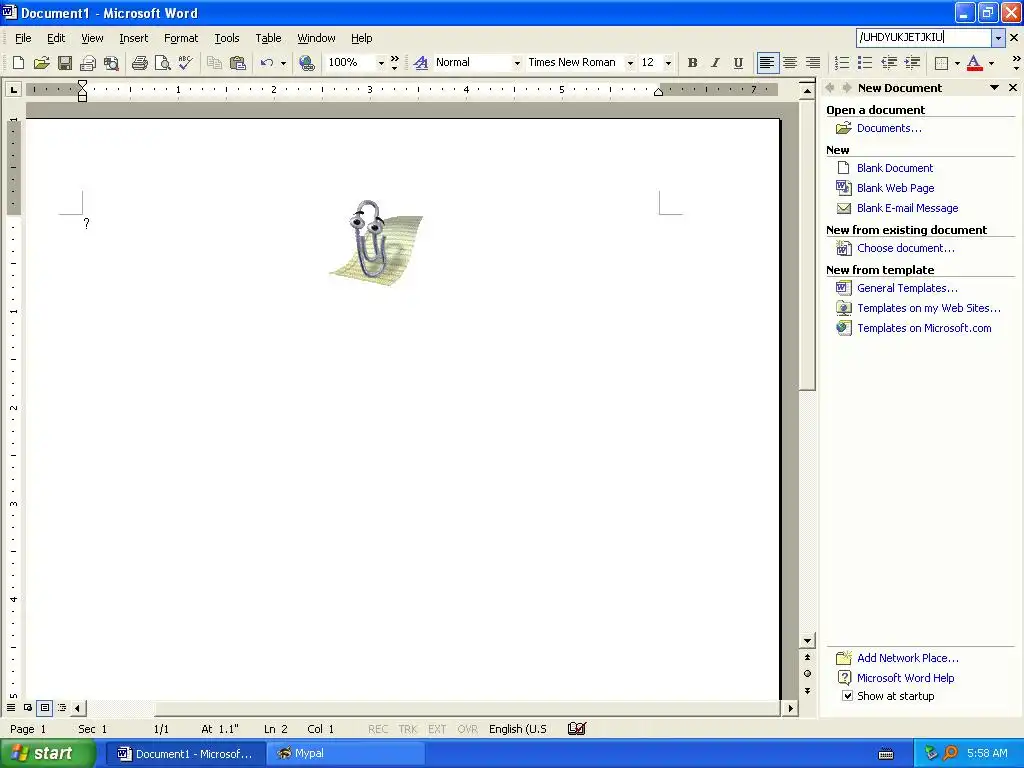
Task: Apply numbered list formatting
Action: point(842,63)
